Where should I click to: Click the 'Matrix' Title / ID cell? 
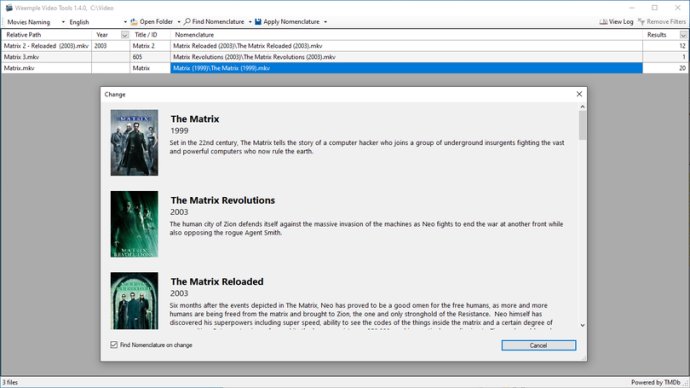click(x=150, y=68)
